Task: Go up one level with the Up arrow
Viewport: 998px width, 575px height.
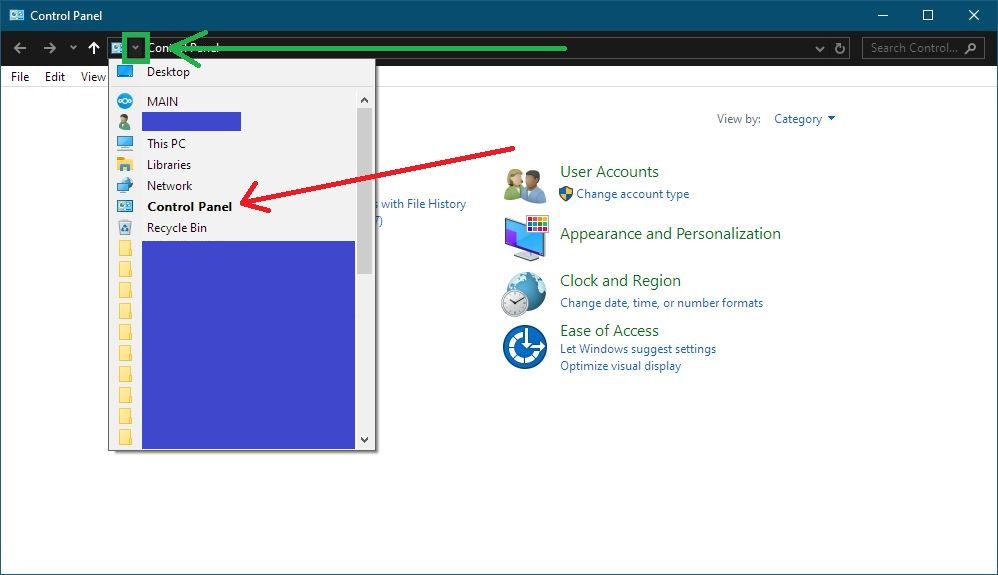Action: tap(94, 48)
